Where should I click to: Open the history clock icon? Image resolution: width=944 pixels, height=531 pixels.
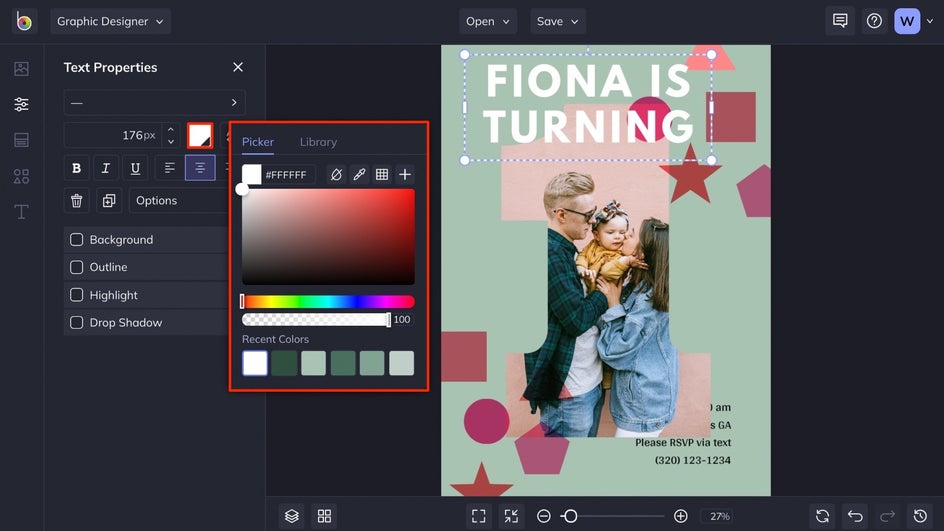(920, 516)
